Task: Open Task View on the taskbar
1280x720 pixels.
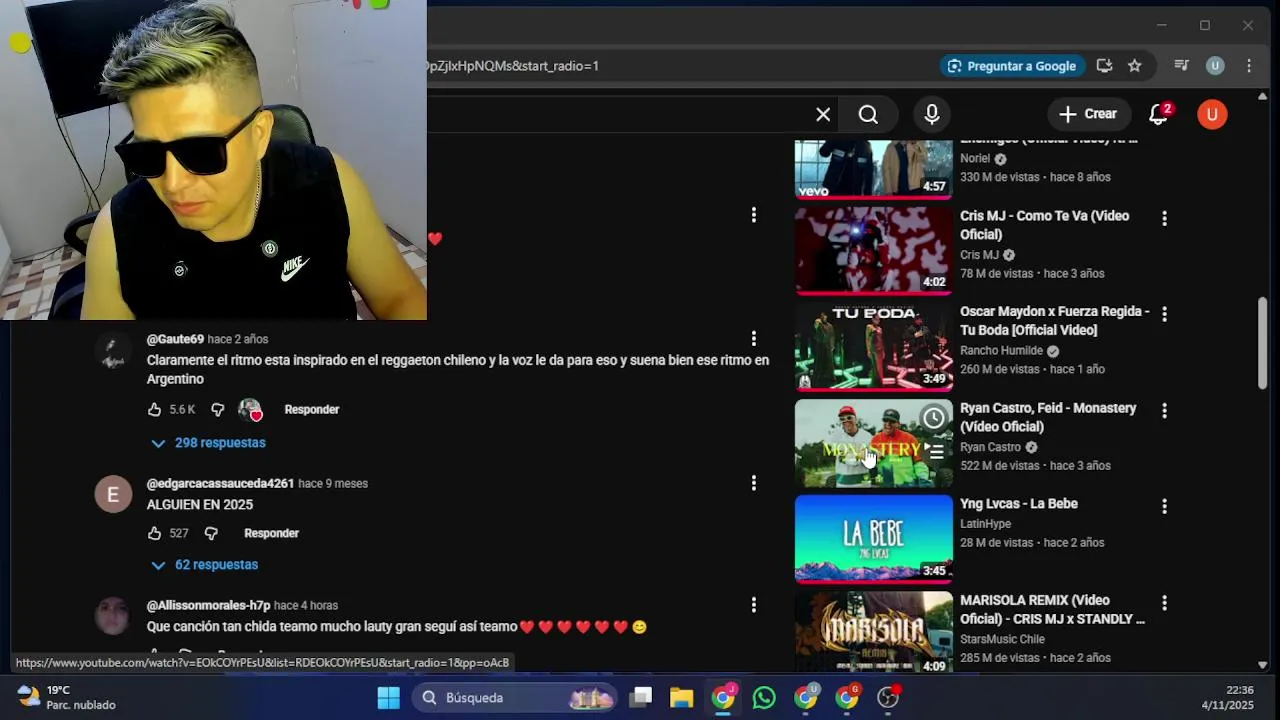Action: coord(641,698)
